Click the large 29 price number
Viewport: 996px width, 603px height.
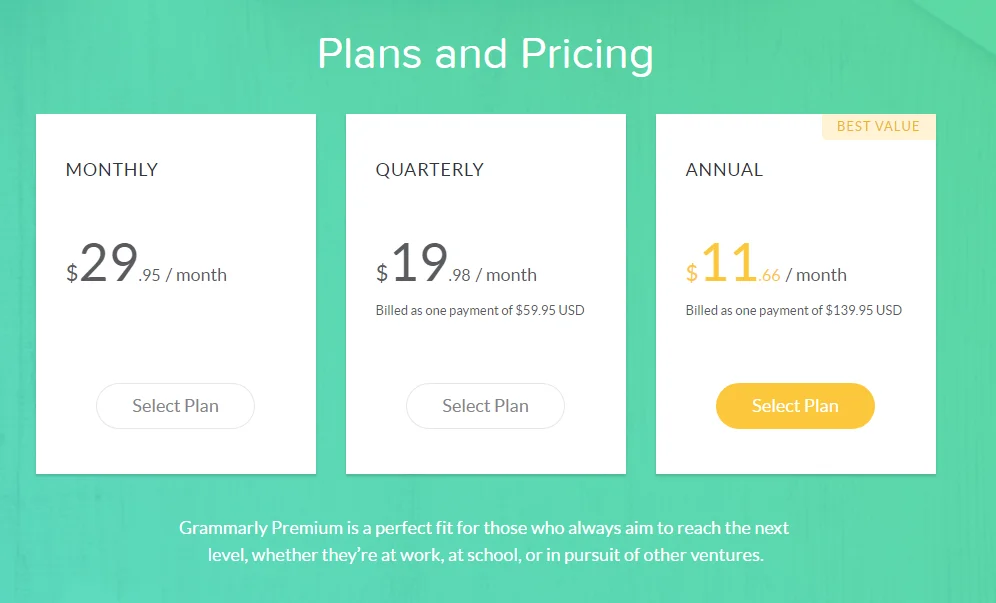click(x=109, y=263)
